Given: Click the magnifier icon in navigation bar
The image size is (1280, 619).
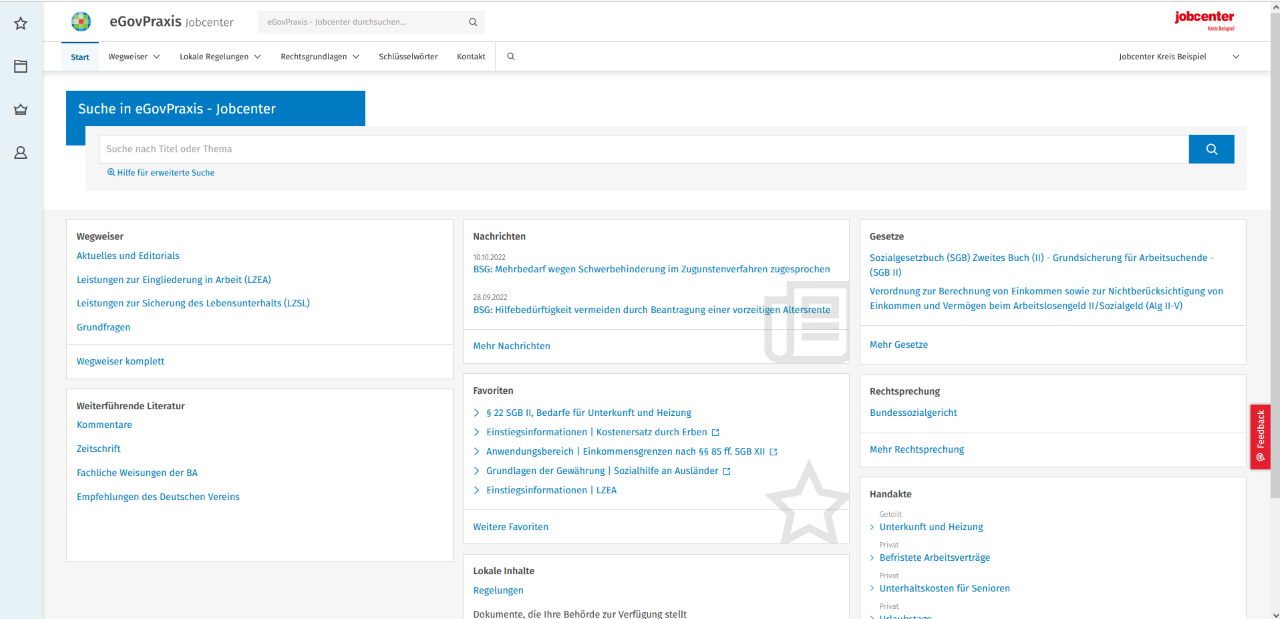Looking at the screenshot, I should pos(511,57).
